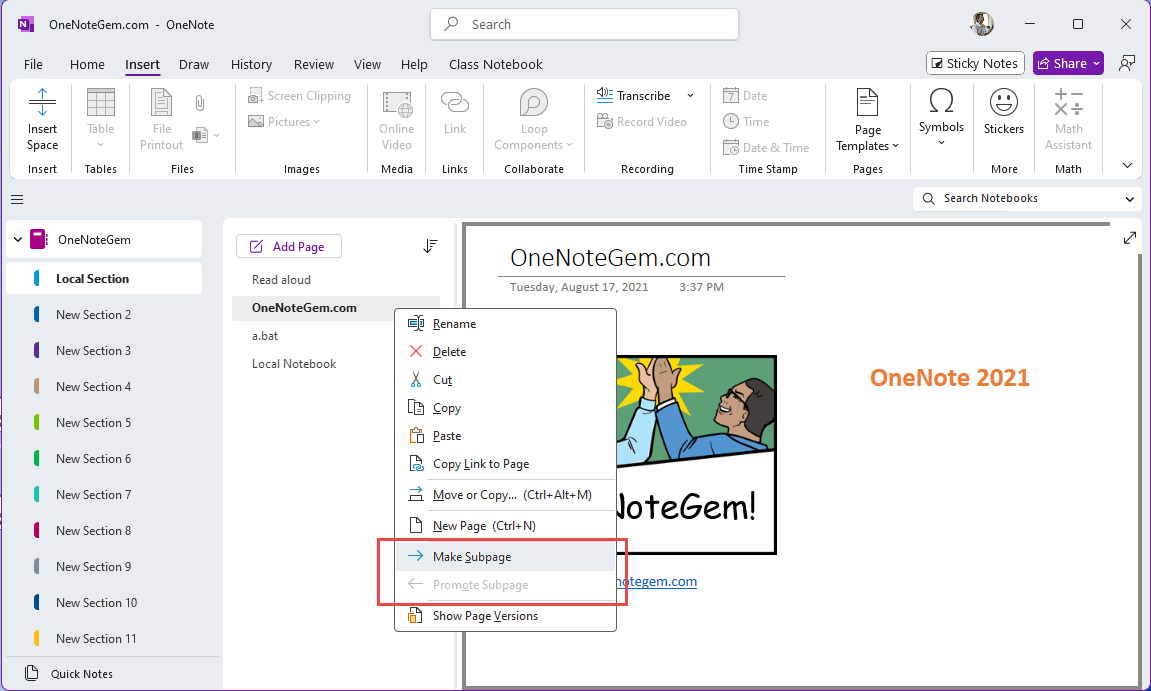
Task: Click the Table icon in ribbon
Action: [101, 103]
